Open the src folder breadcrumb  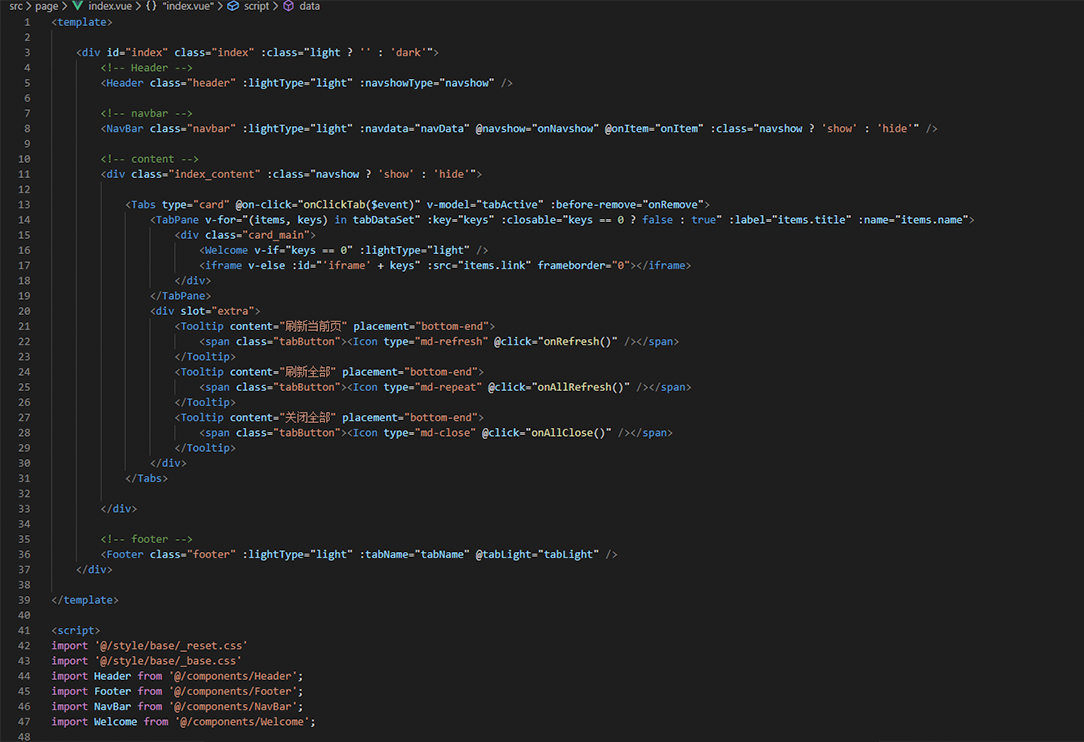pyautogui.click(x=16, y=6)
